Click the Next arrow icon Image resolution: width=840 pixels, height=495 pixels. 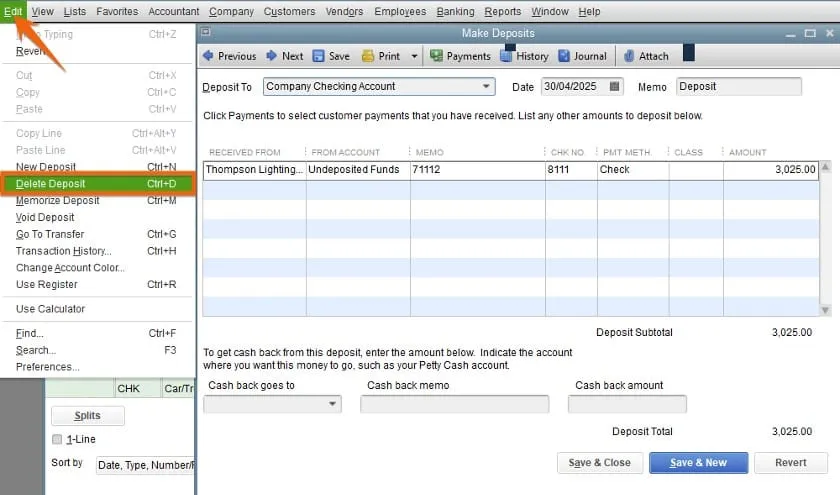tap(271, 56)
